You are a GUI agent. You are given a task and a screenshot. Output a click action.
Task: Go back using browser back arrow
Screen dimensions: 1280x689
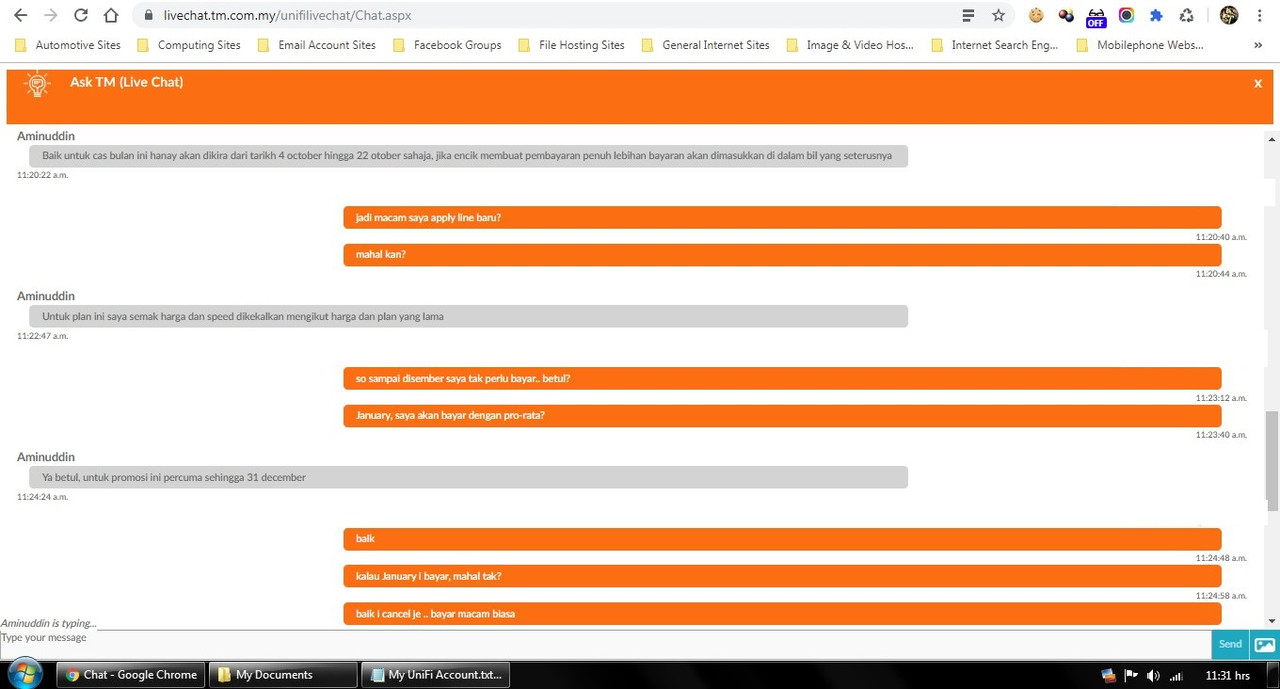pyautogui.click(x=20, y=15)
